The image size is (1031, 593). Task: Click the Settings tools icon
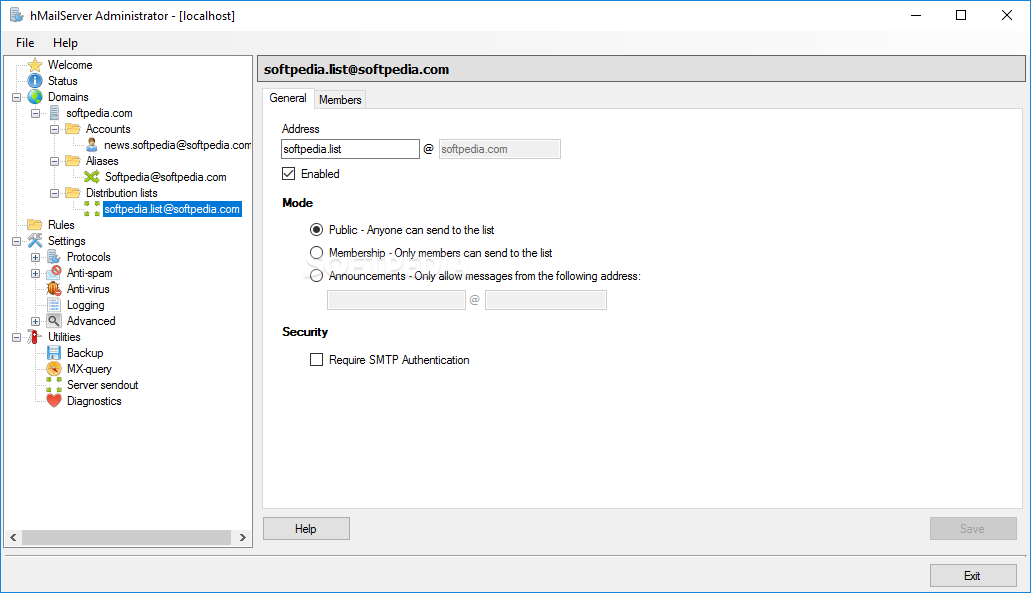pyautogui.click(x=35, y=241)
